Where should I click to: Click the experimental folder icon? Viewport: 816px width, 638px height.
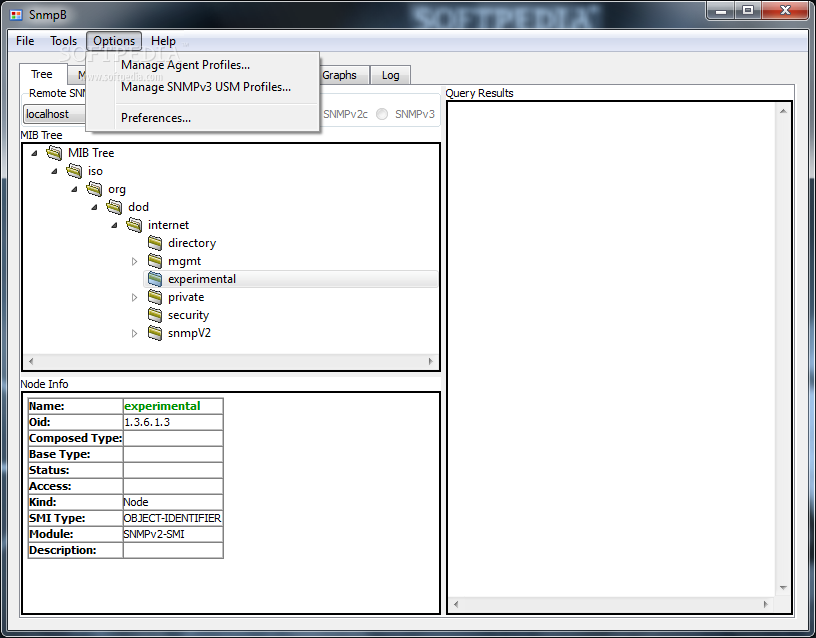[155, 279]
